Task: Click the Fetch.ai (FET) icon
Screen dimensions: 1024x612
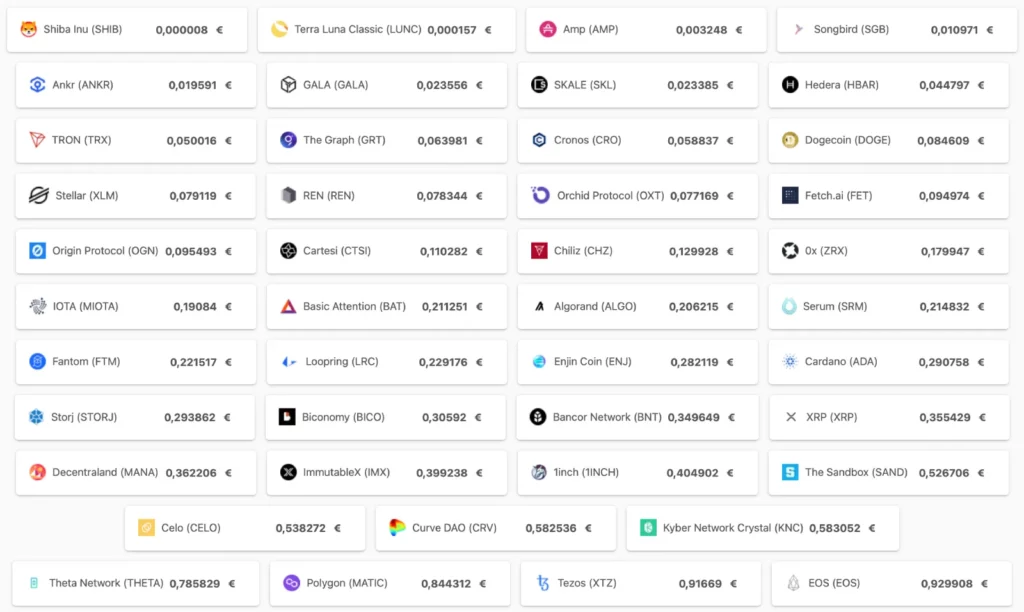Action: pos(790,195)
